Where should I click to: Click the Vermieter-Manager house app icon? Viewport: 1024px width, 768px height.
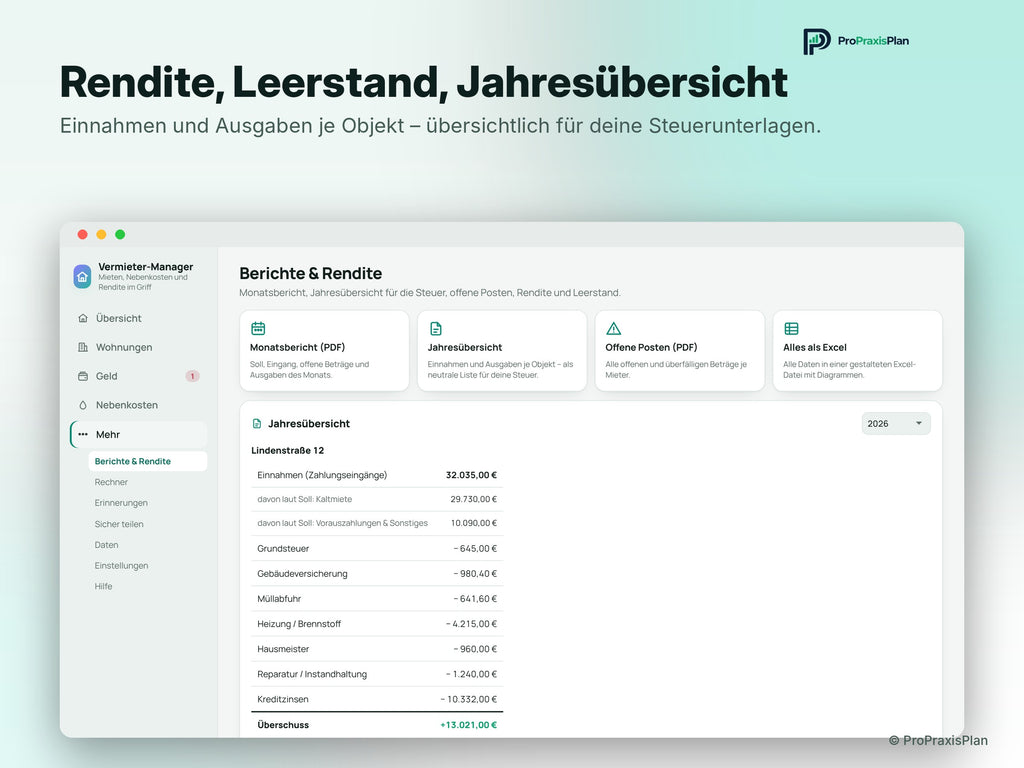click(x=82, y=276)
